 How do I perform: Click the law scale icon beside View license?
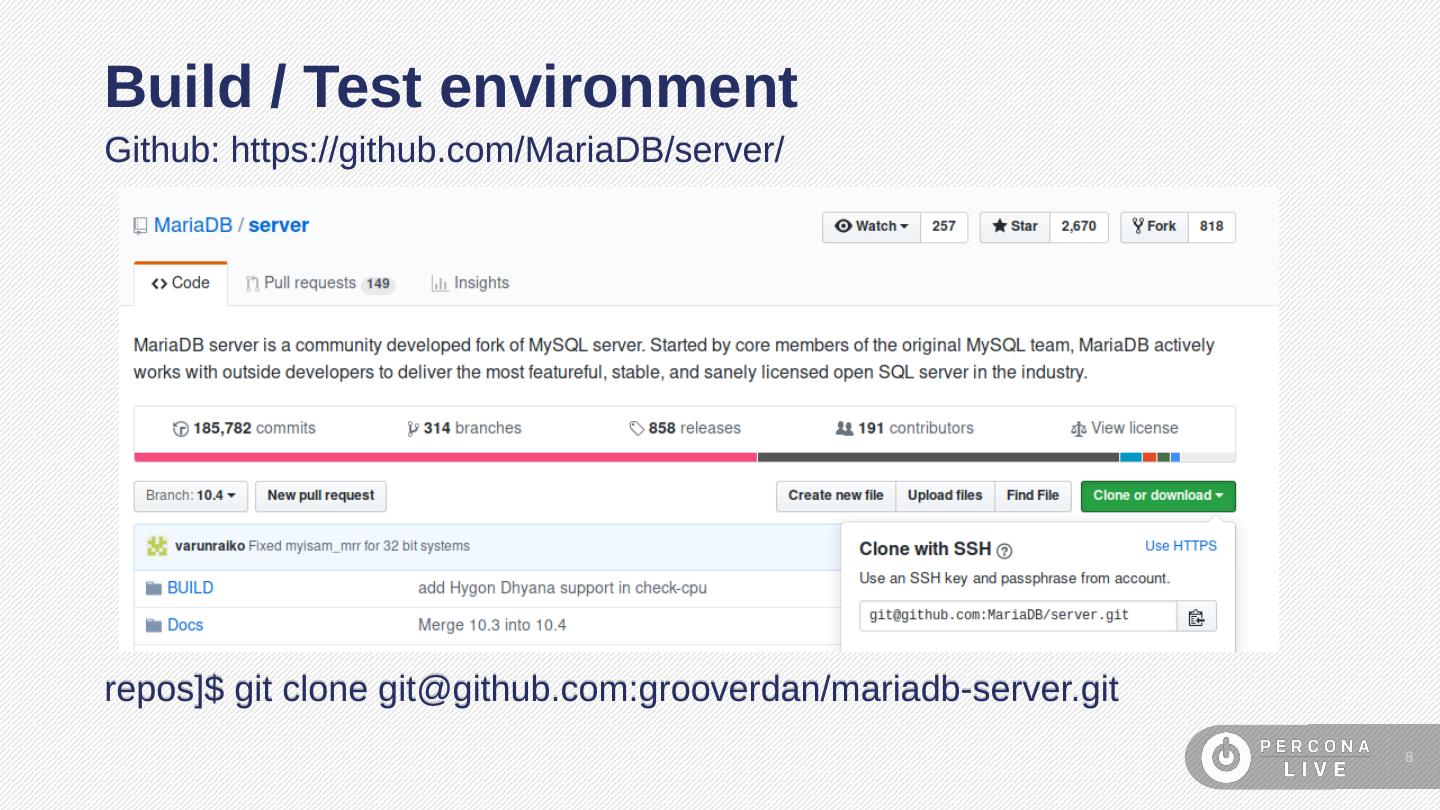click(x=1078, y=429)
